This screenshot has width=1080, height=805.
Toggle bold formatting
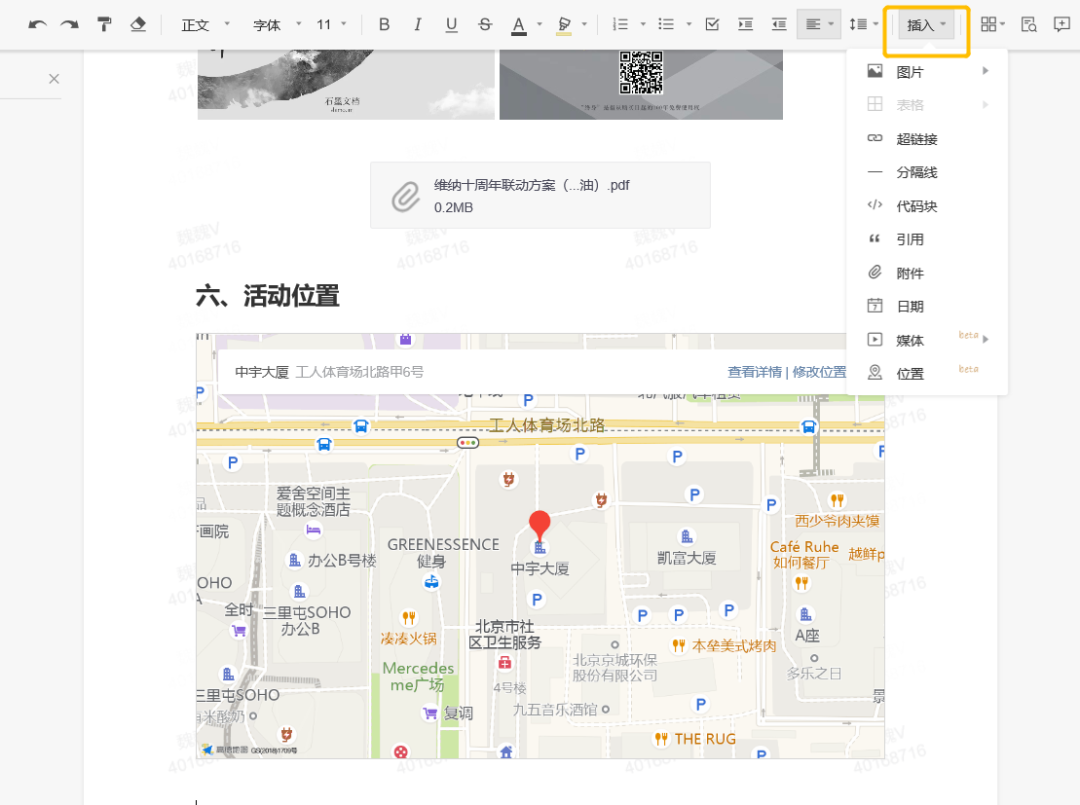coord(384,24)
